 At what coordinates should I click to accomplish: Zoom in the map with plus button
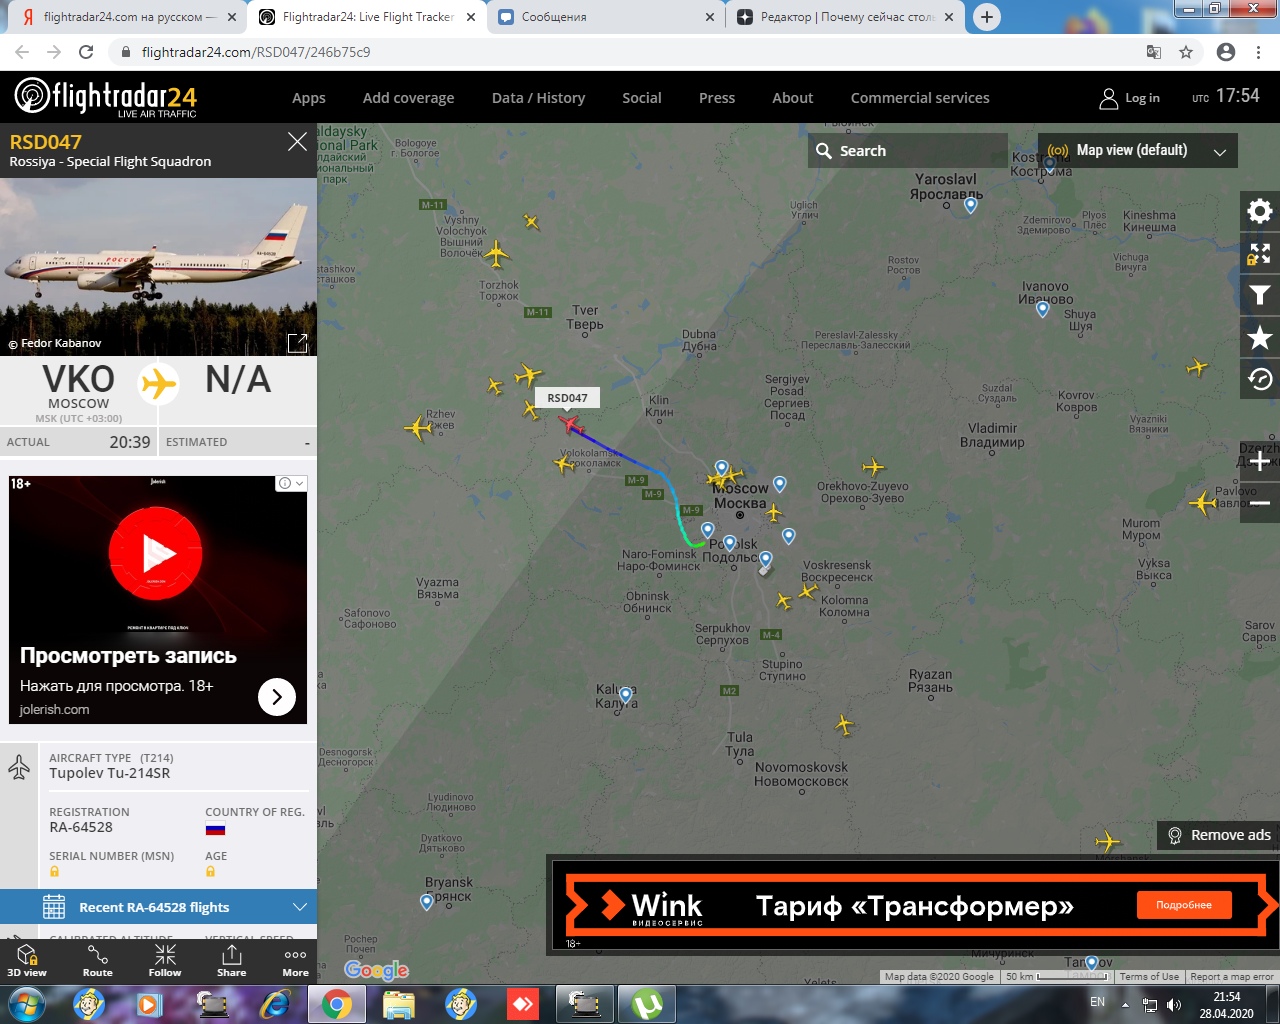1260,461
